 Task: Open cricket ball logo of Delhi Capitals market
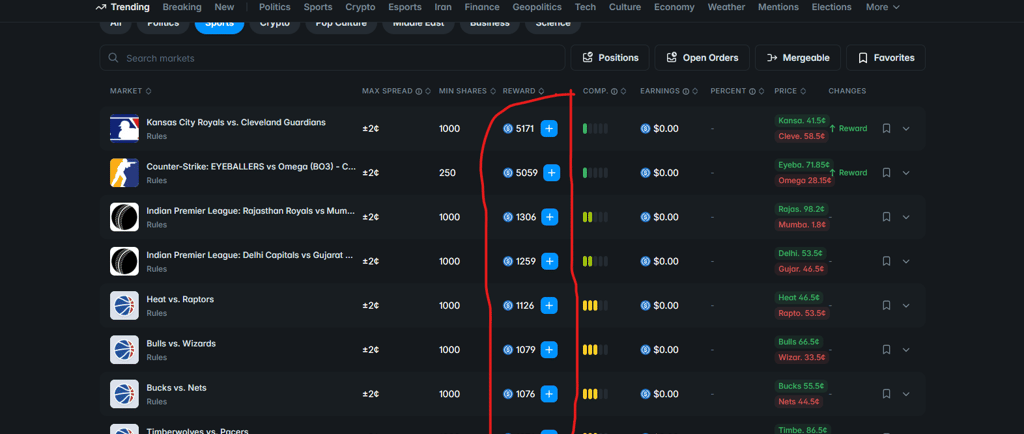click(124, 261)
